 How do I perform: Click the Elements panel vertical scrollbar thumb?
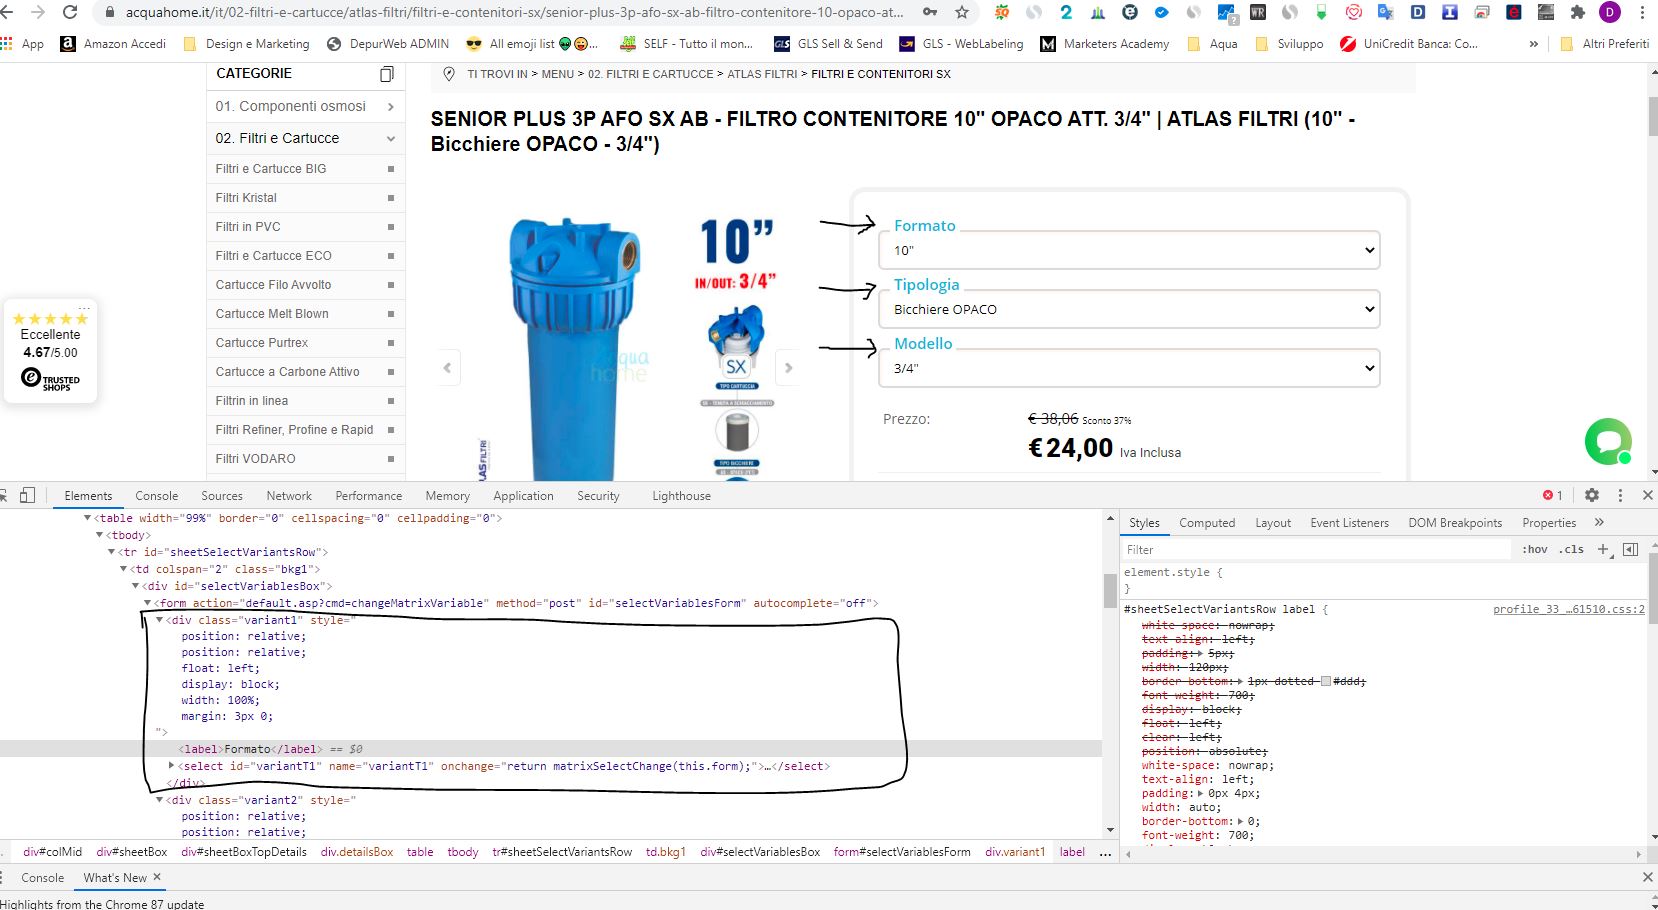(x=1110, y=590)
